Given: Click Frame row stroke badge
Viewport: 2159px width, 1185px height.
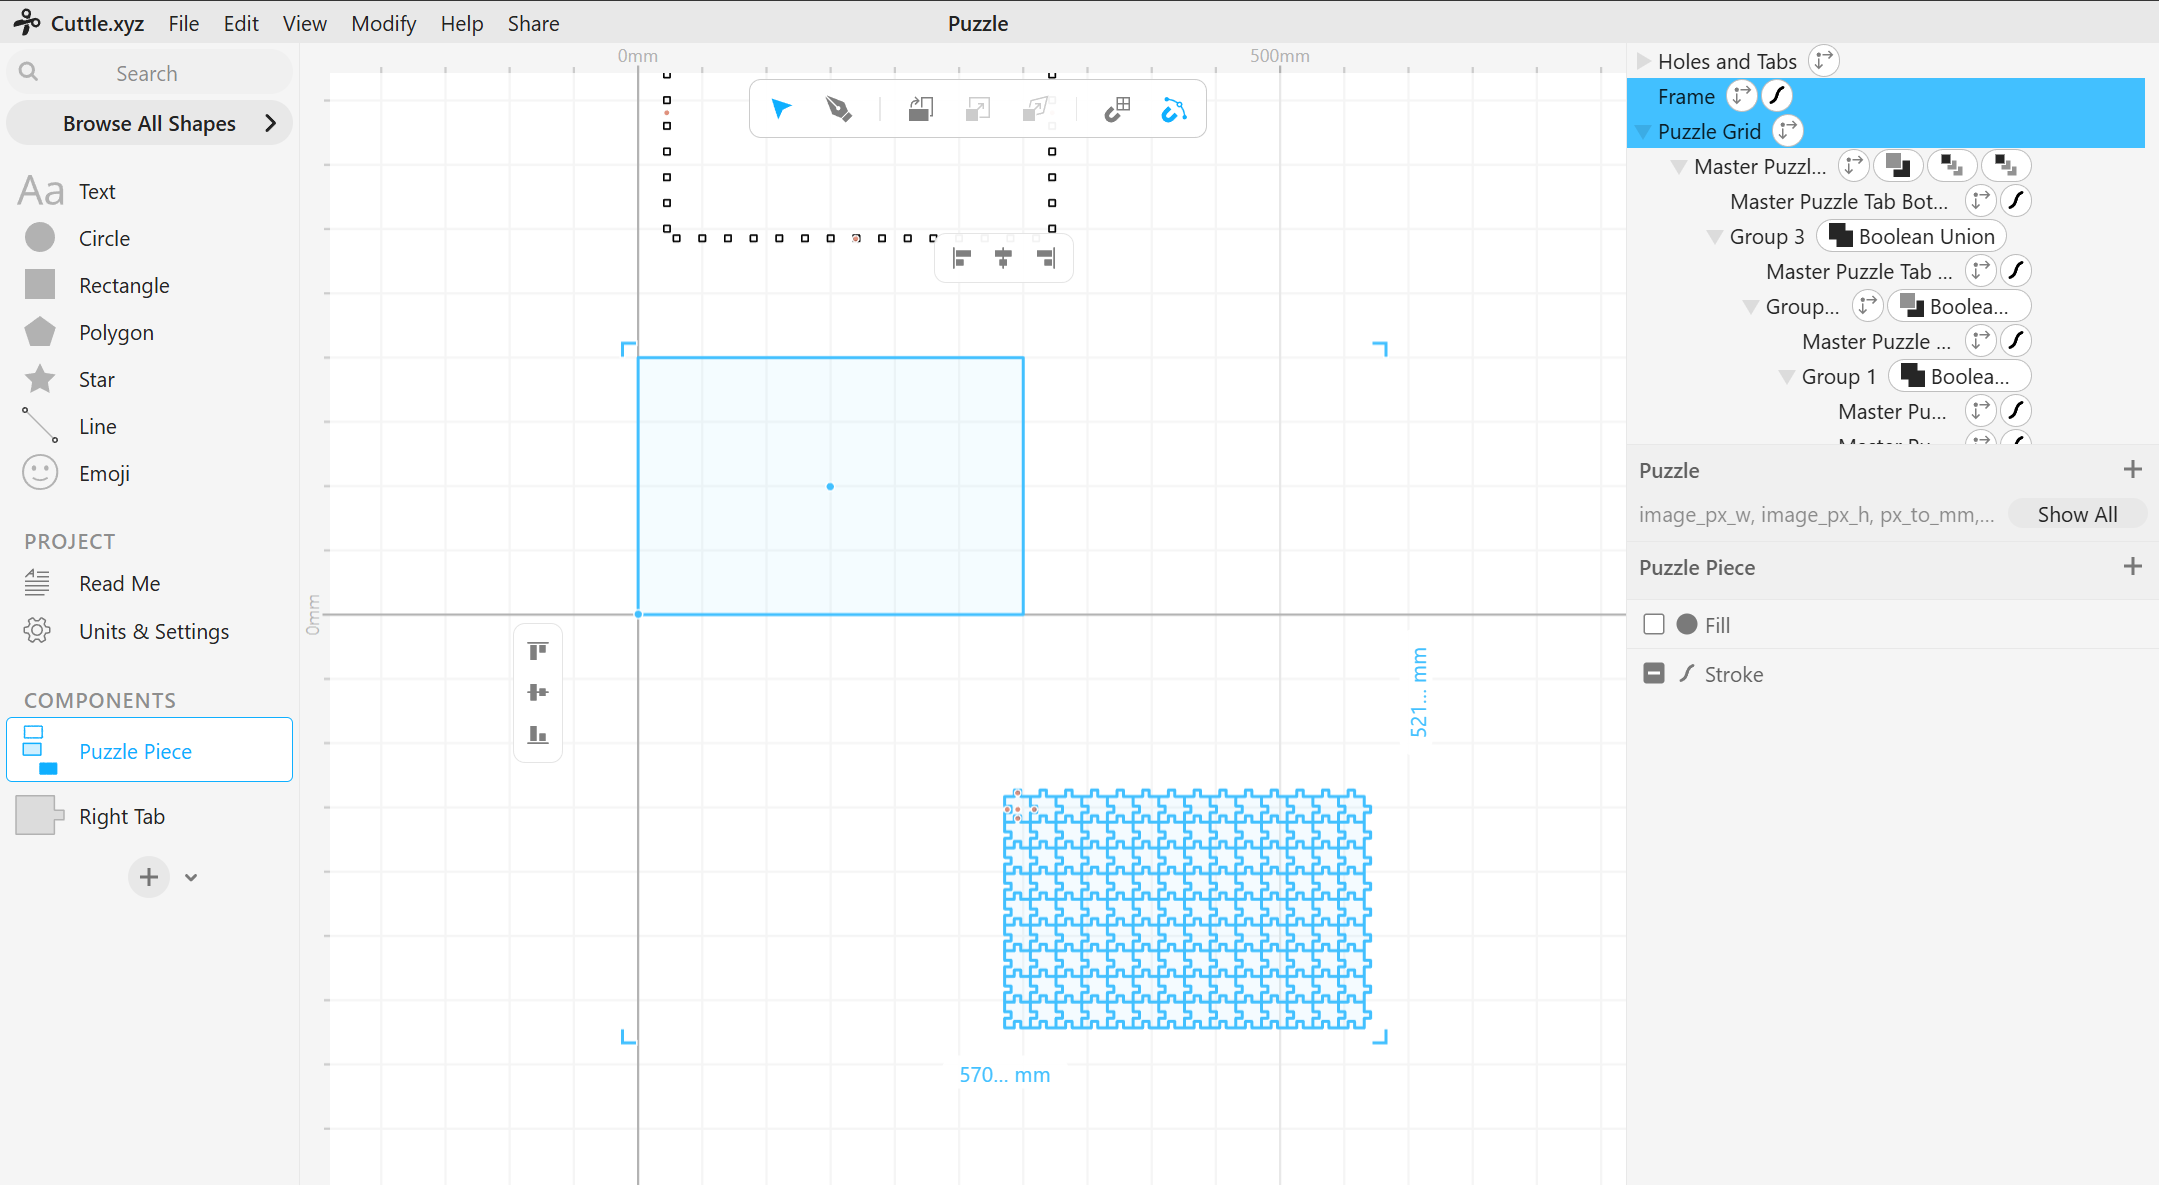Looking at the screenshot, I should point(1777,95).
